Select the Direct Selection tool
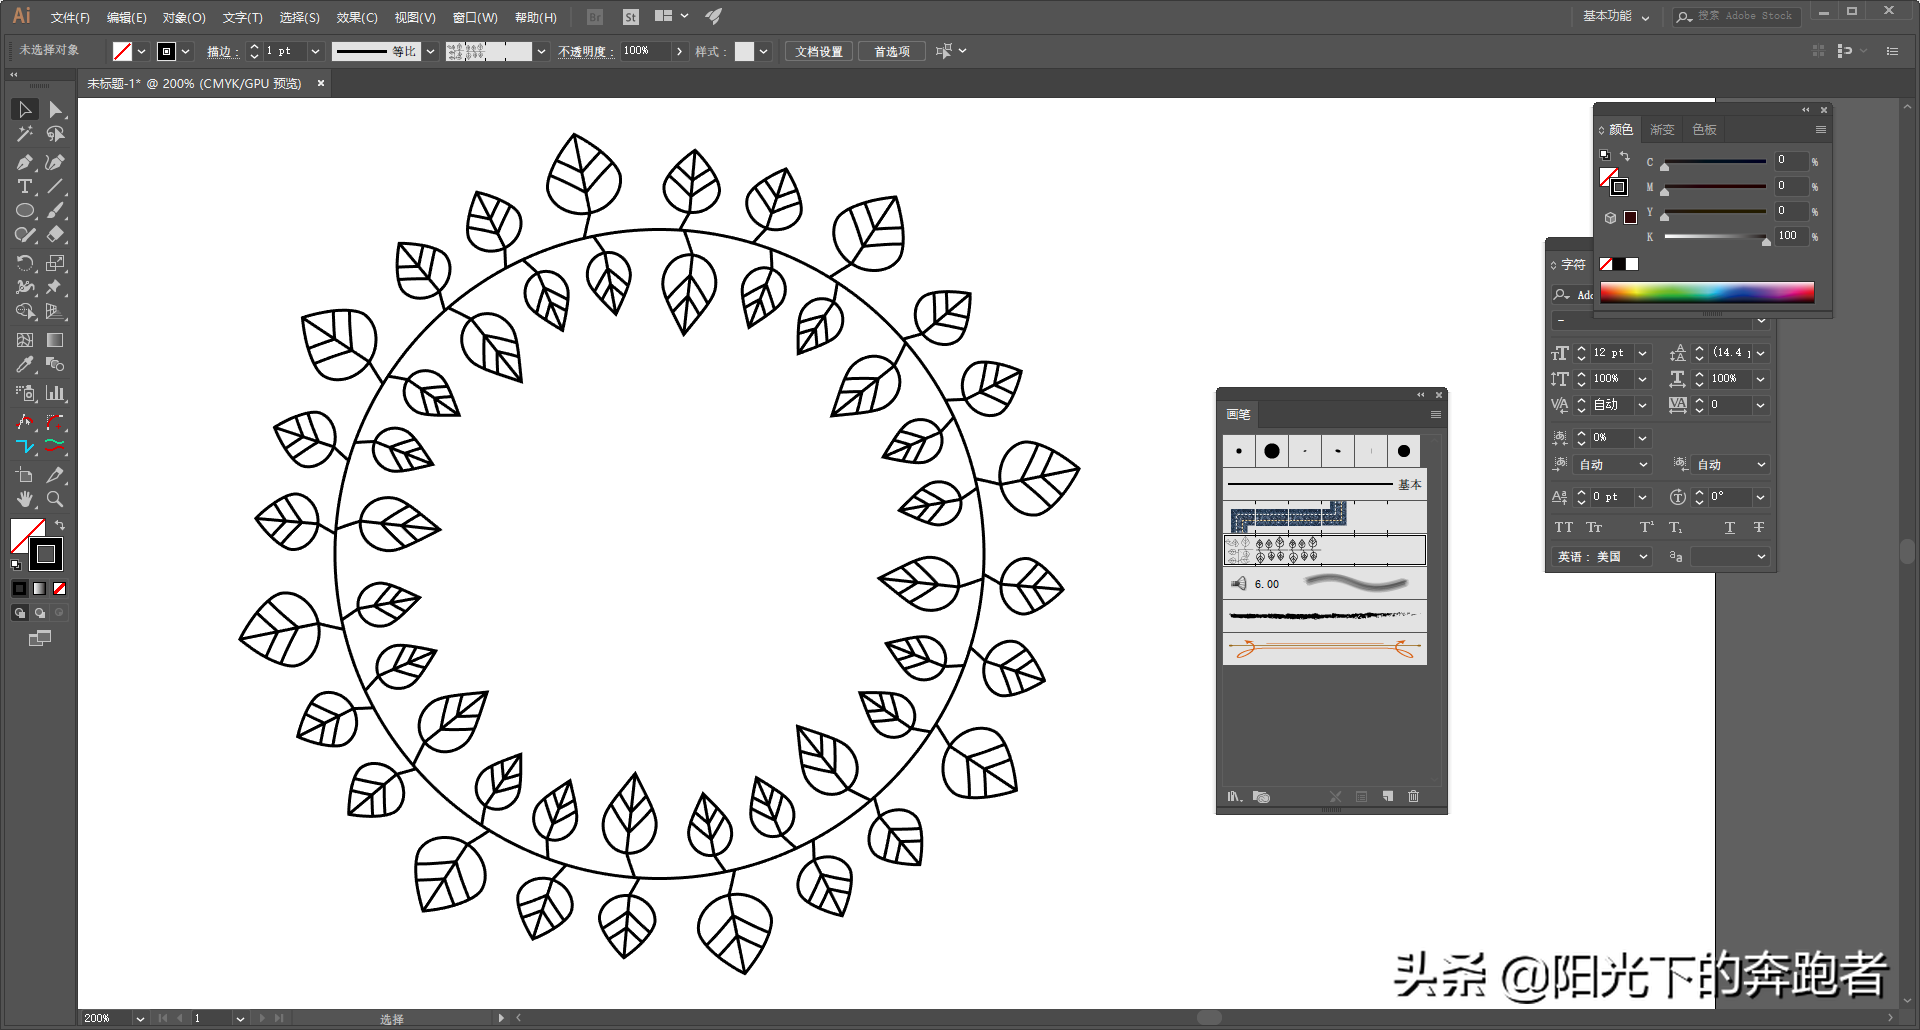 pos(56,109)
